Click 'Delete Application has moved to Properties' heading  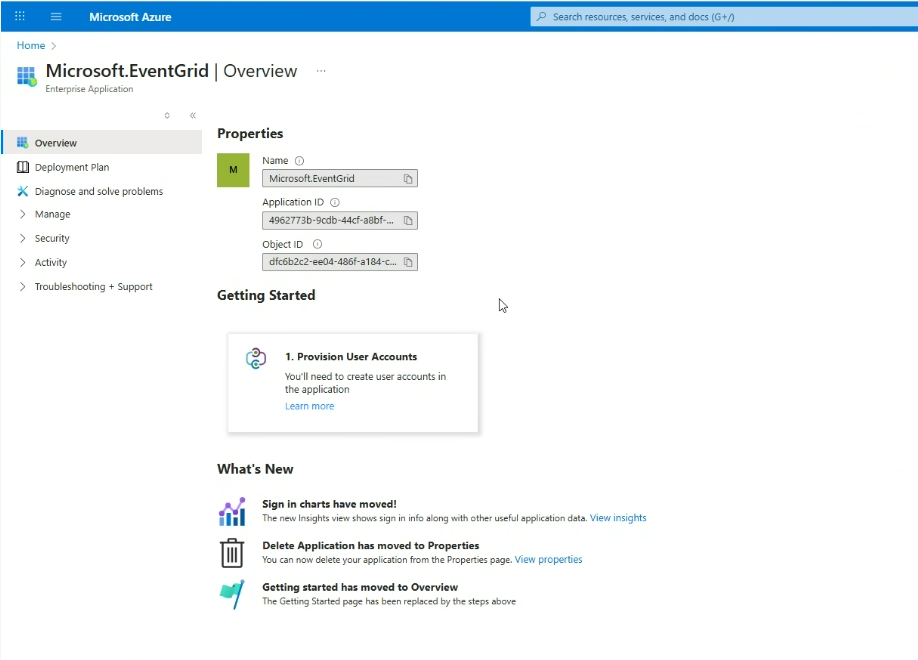click(371, 545)
